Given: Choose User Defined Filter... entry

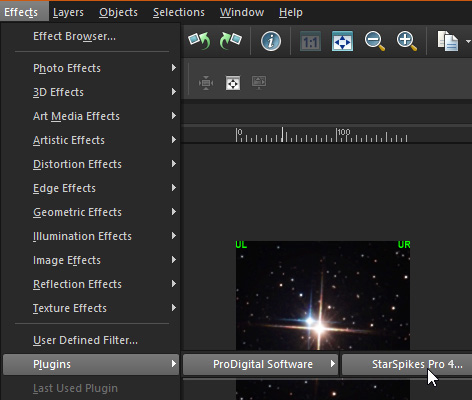Looking at the screenshot, I should pyautogui.click(x=91, y=340).
